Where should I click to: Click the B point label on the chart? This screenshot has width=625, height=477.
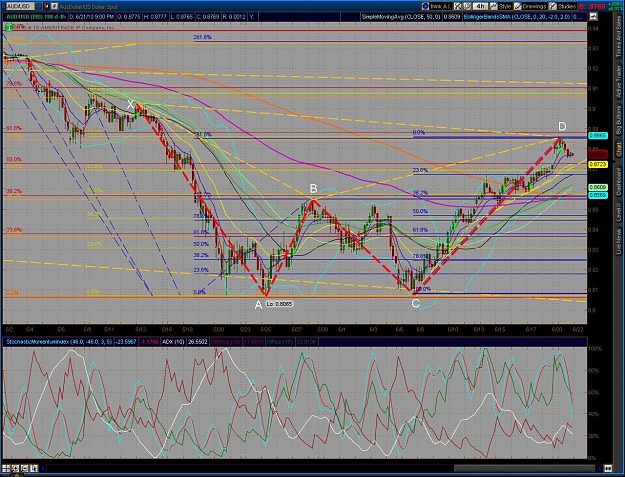pyautogui.click(x=313, y=188)
